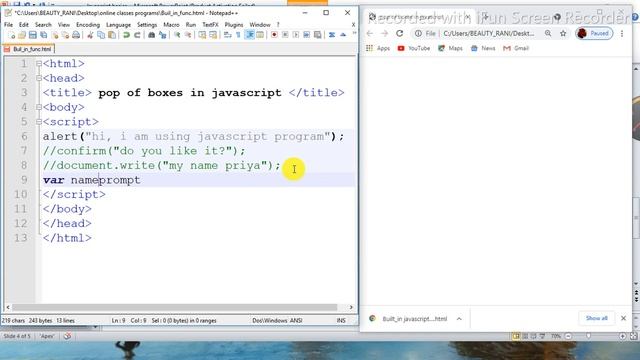Click line 9 'var nameprompt' in editor
The image size is (640, 360).
pos(91,180)
